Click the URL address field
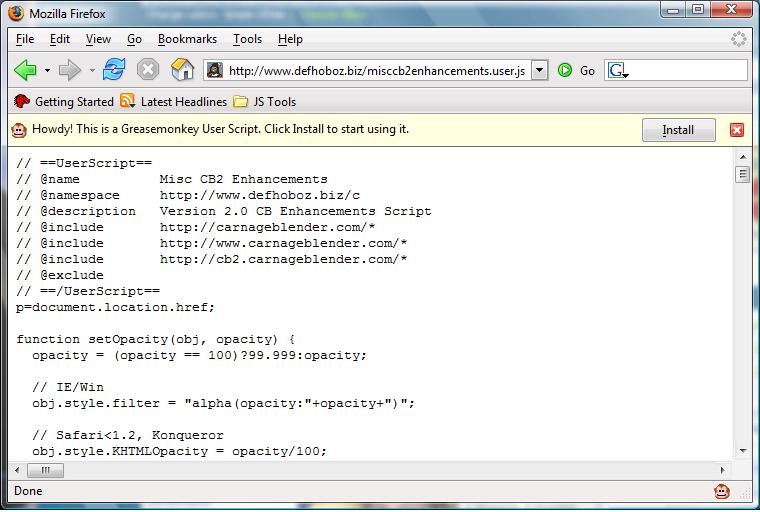 pos(377,71)
